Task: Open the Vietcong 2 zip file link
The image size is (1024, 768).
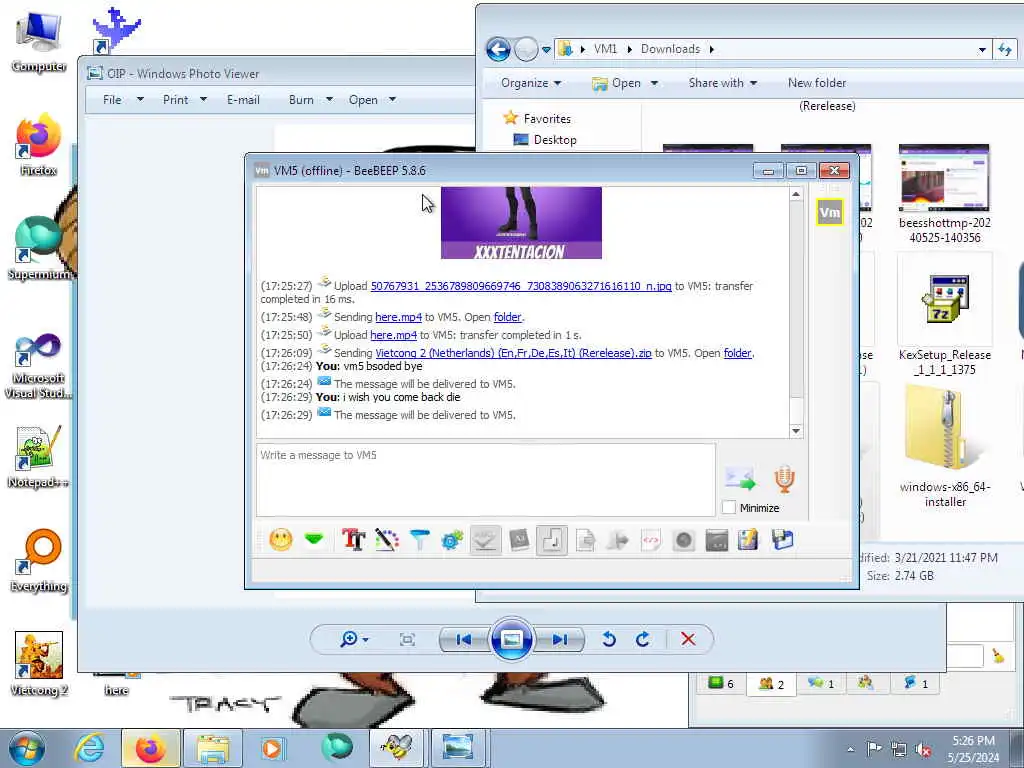Action: pos(513,353)
